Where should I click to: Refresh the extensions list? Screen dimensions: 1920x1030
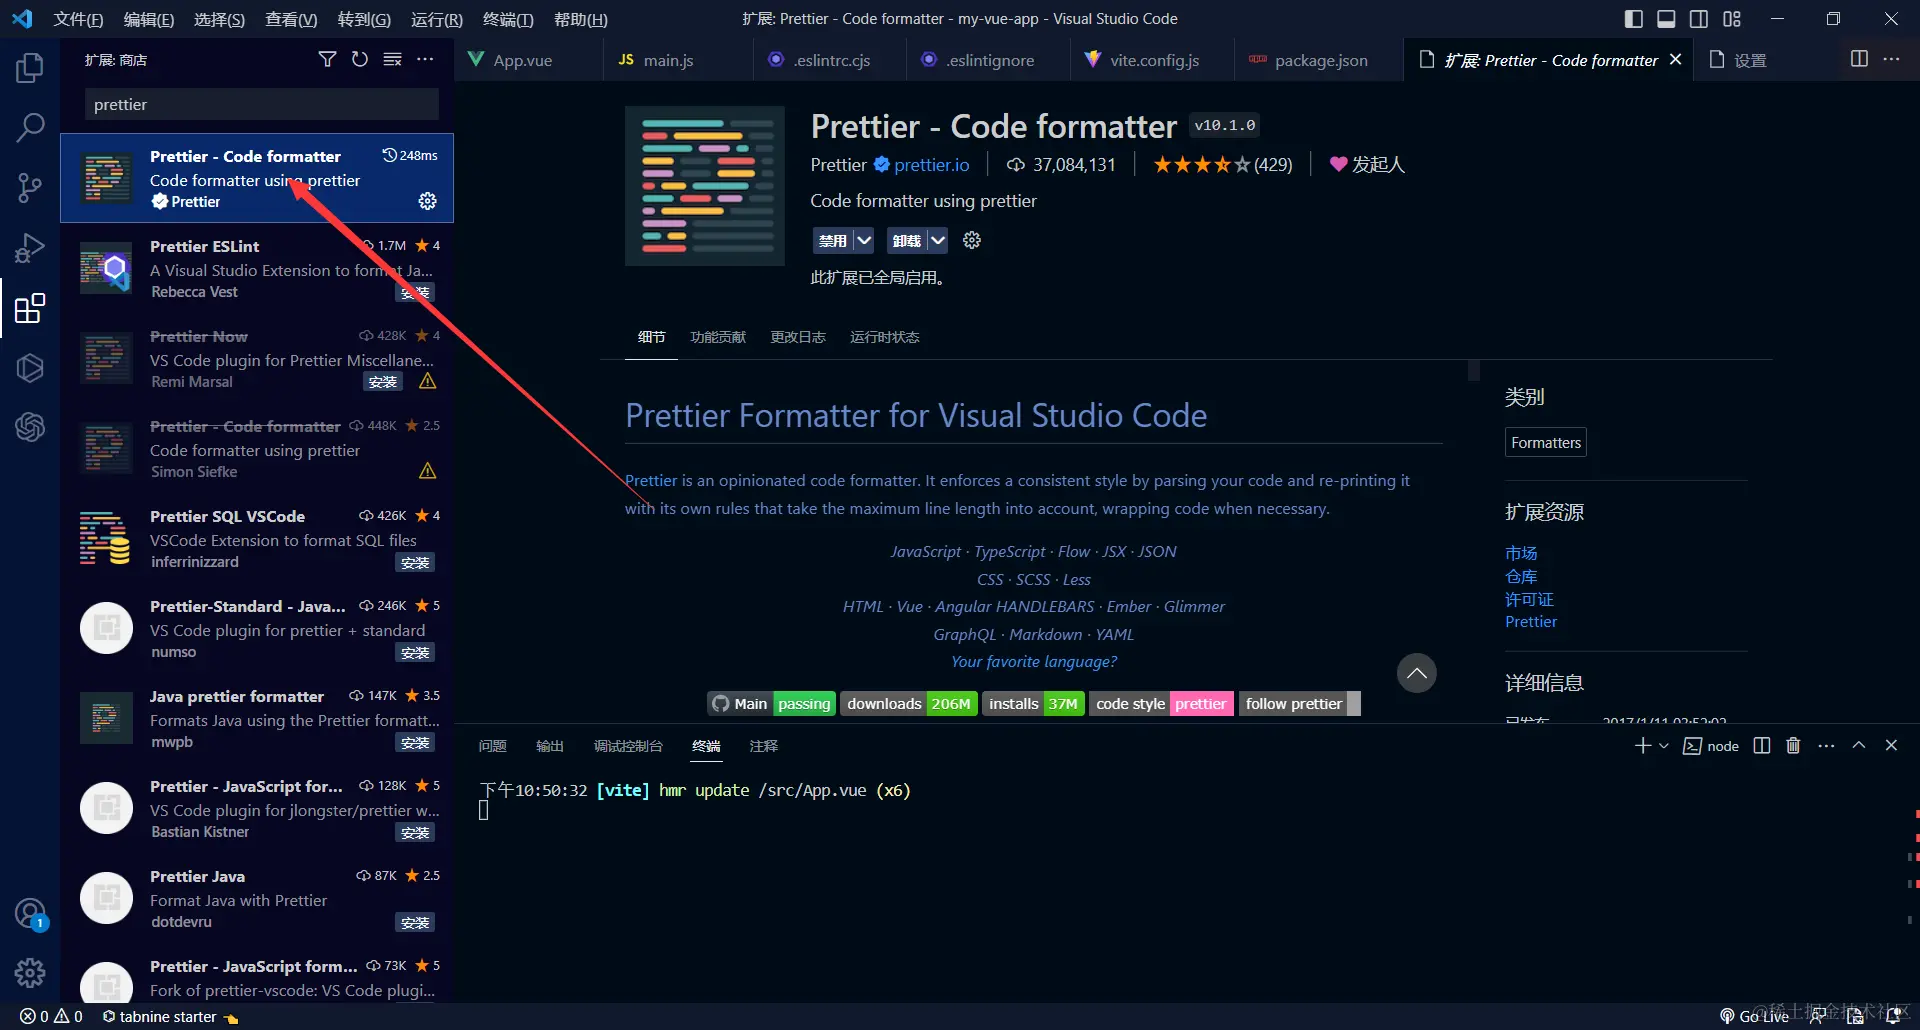360,60
